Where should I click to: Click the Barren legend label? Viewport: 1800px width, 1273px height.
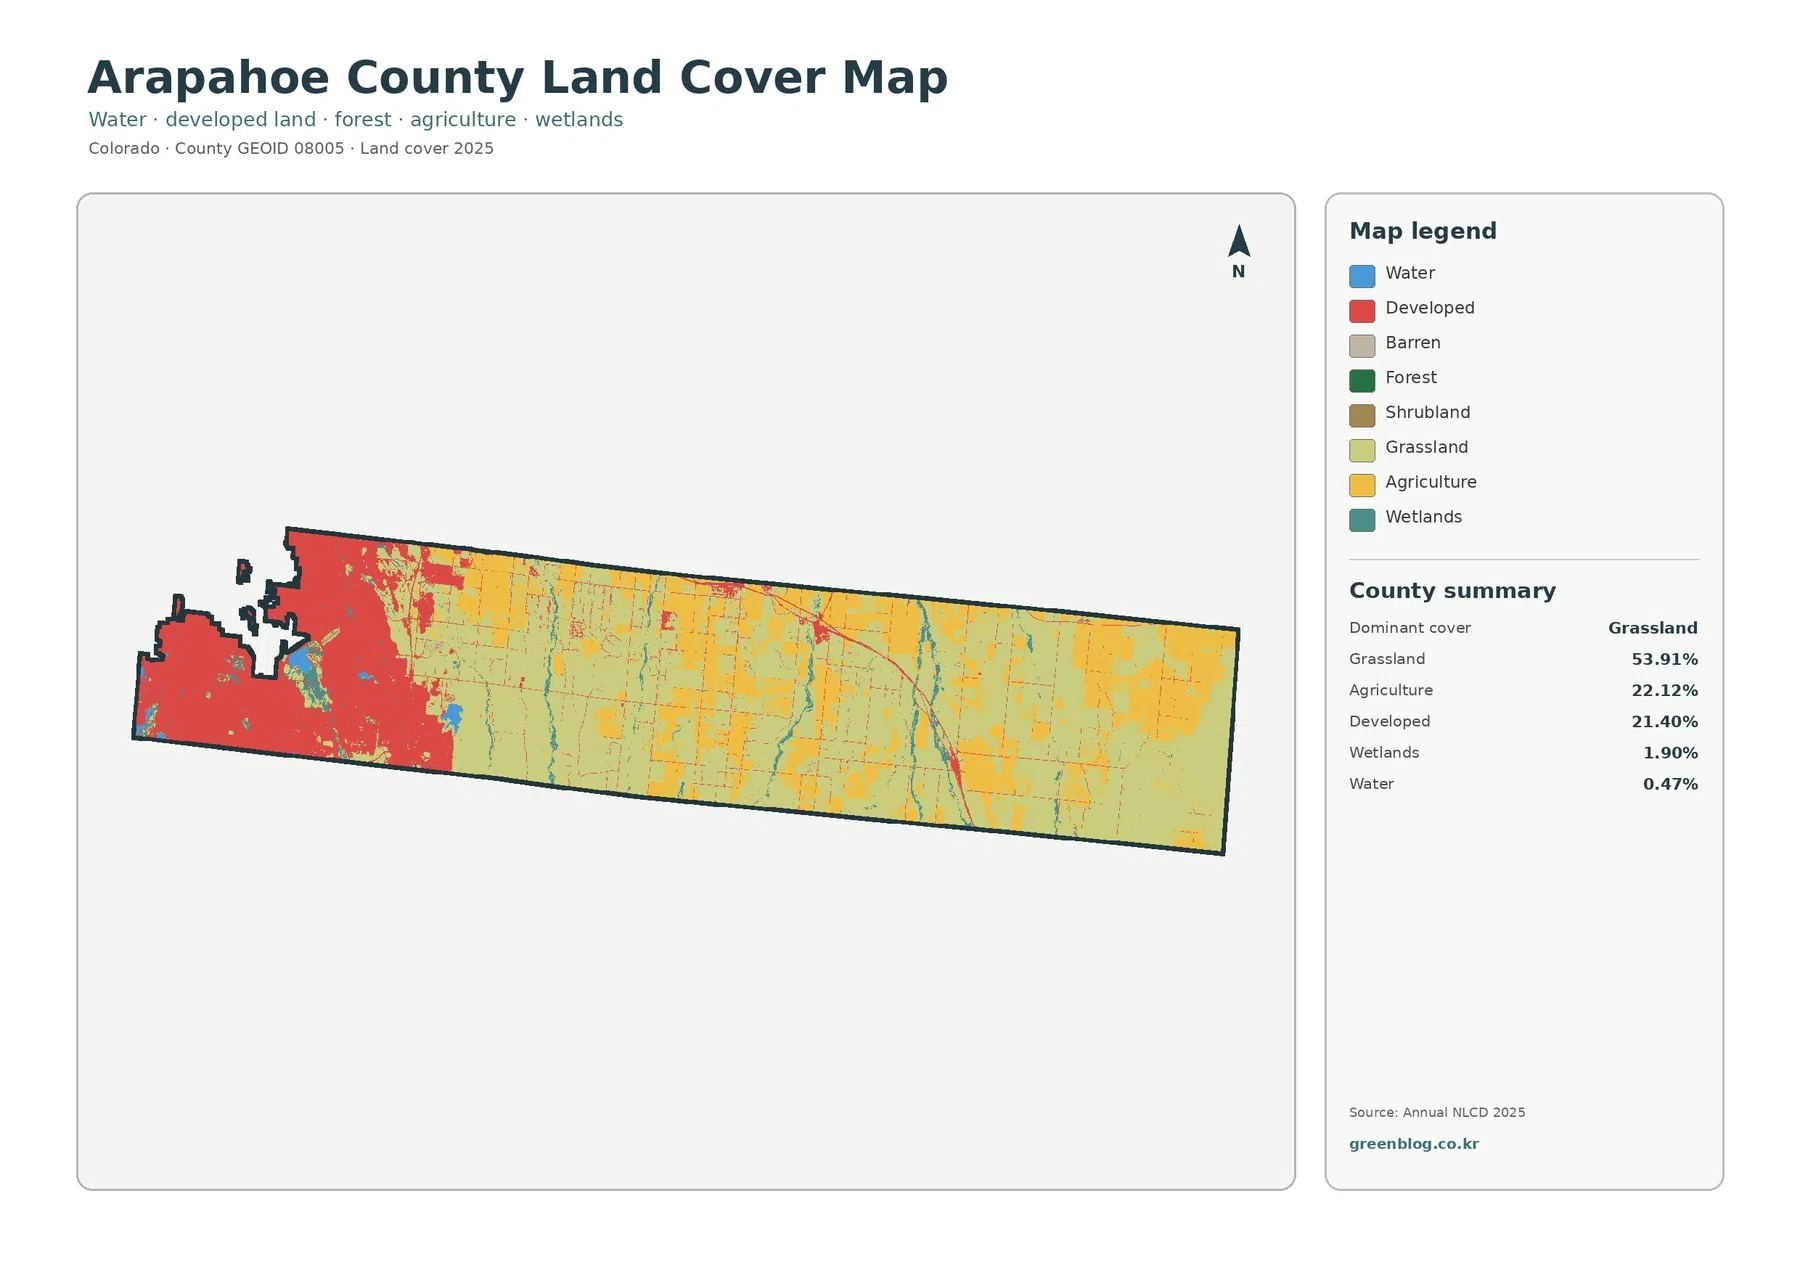(x=1413, y=343)
